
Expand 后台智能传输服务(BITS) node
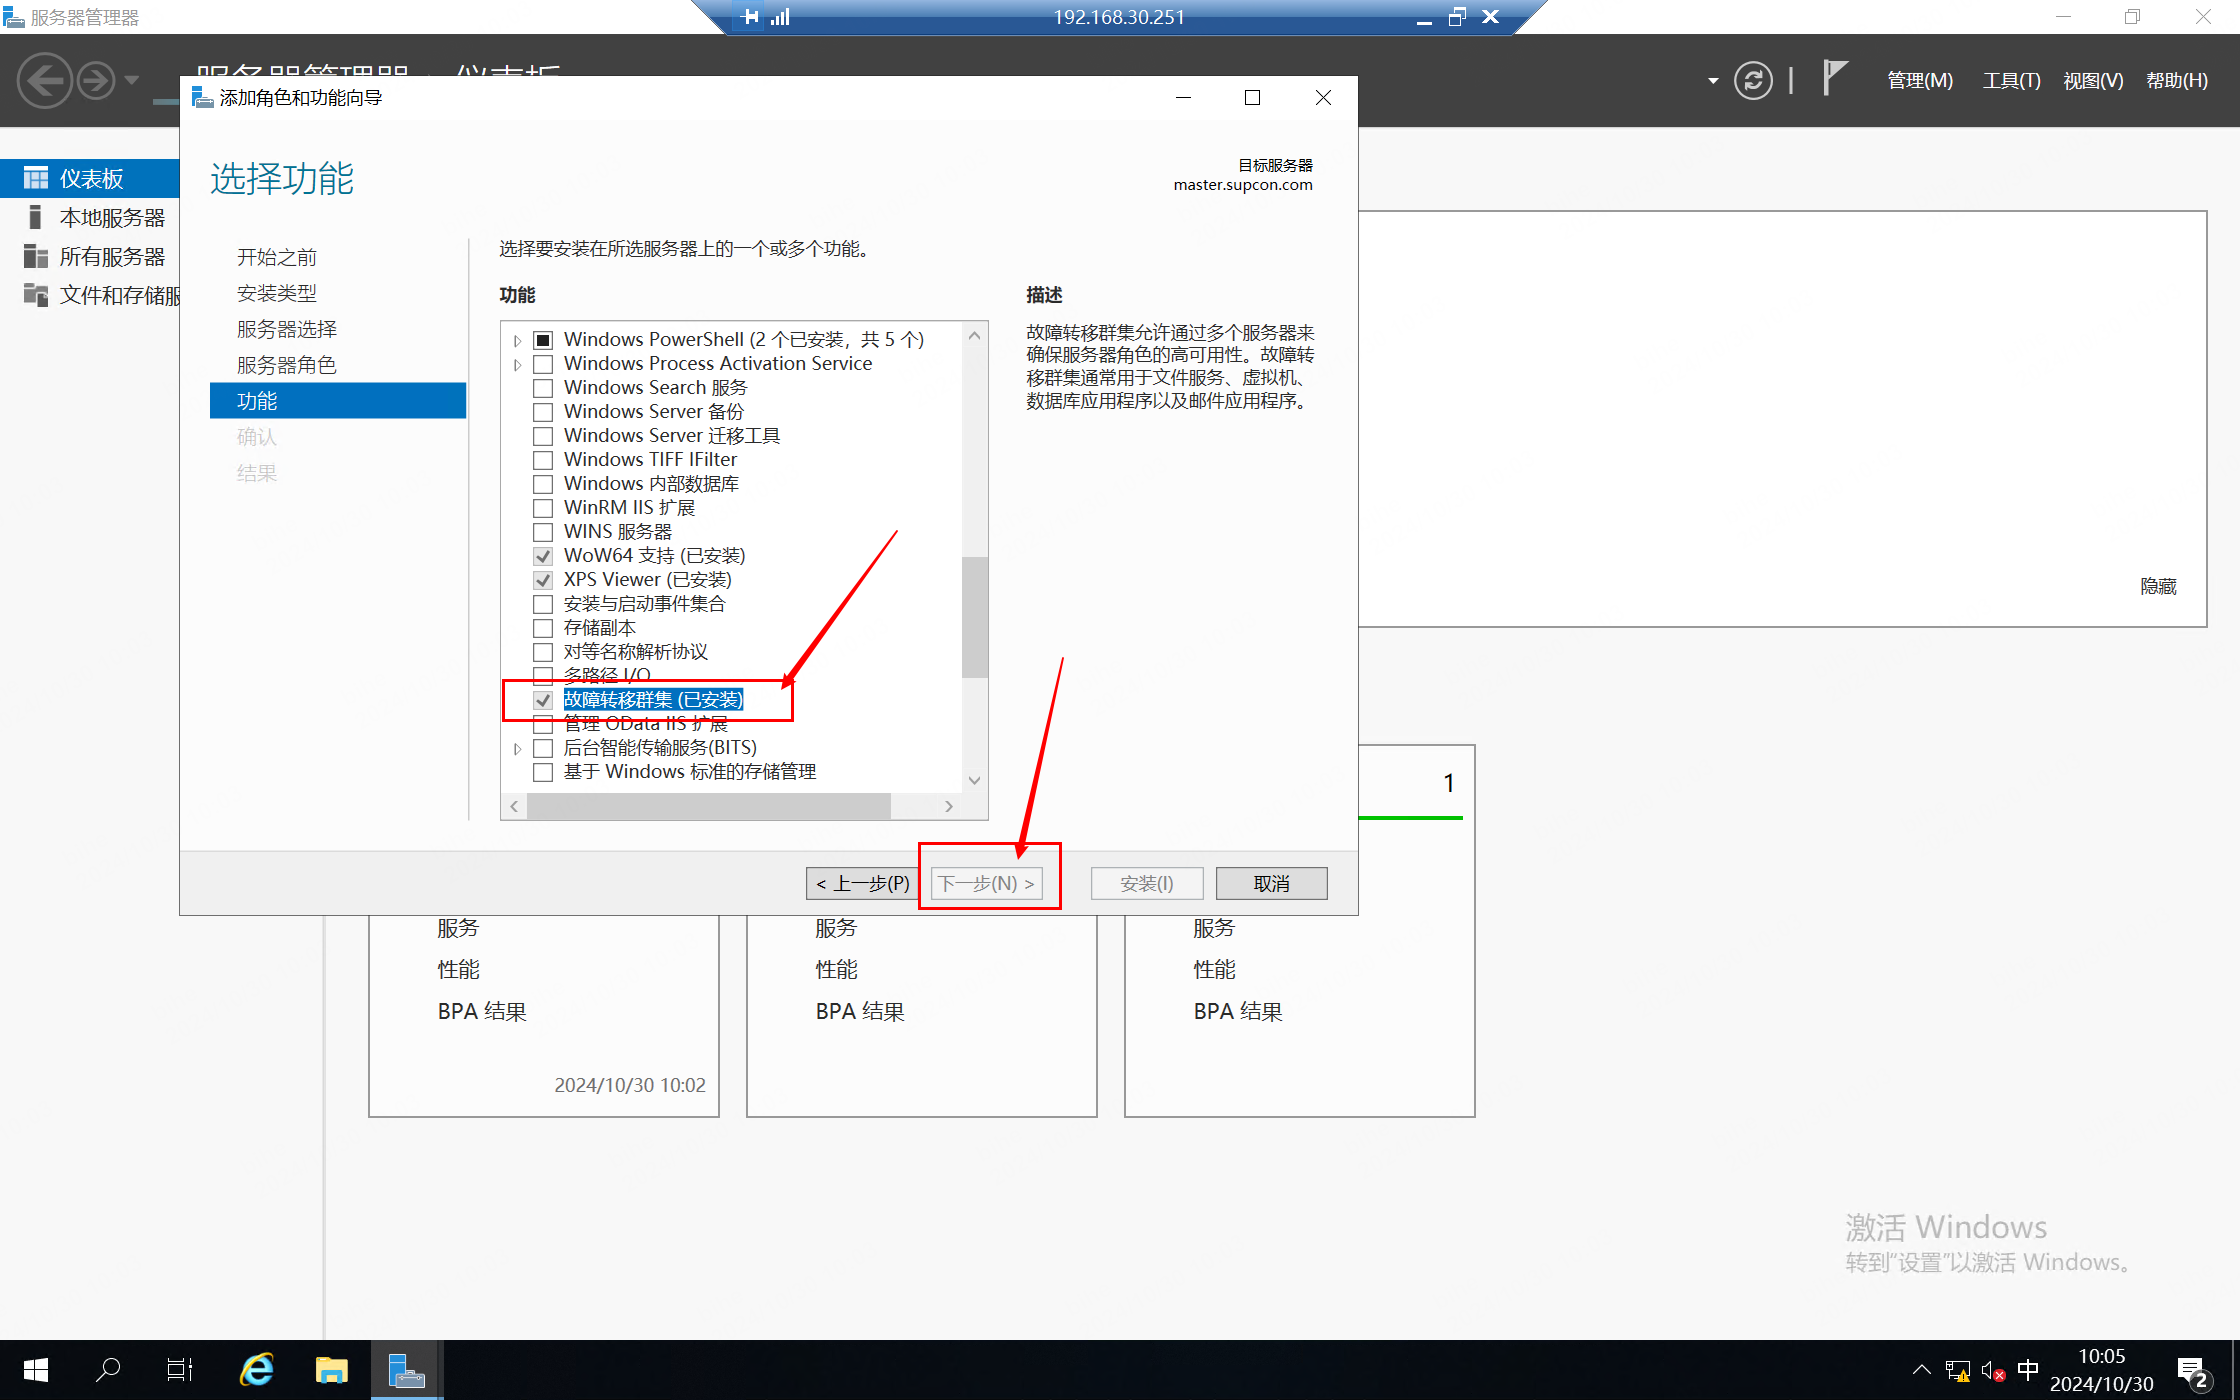(x=517, y=749)
